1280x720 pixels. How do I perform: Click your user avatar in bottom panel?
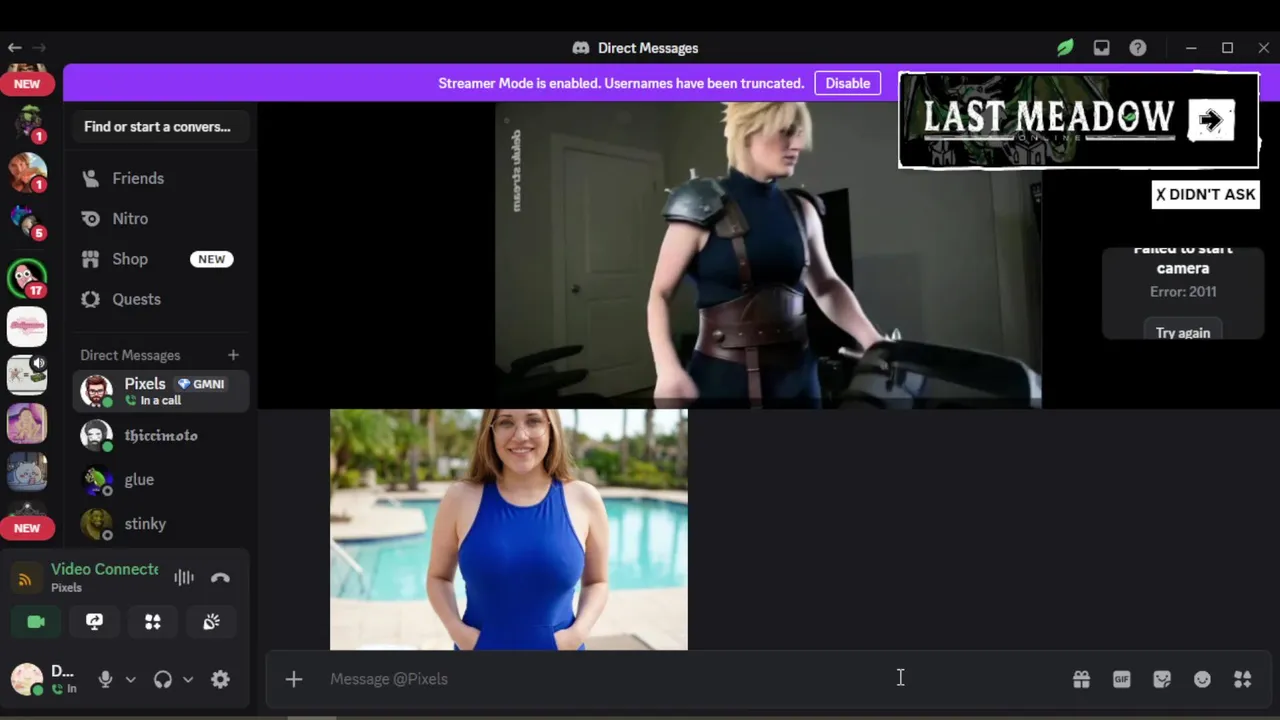tap(27, 679)
